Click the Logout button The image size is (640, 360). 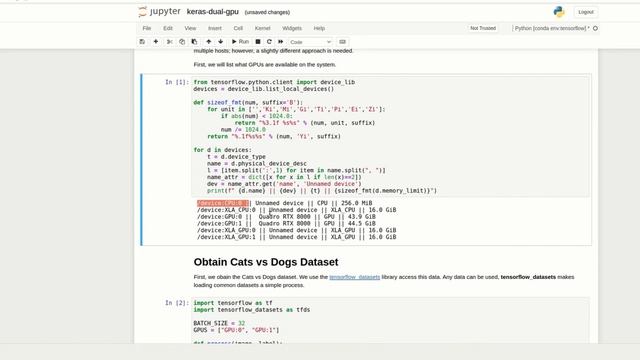click(586, 12)
